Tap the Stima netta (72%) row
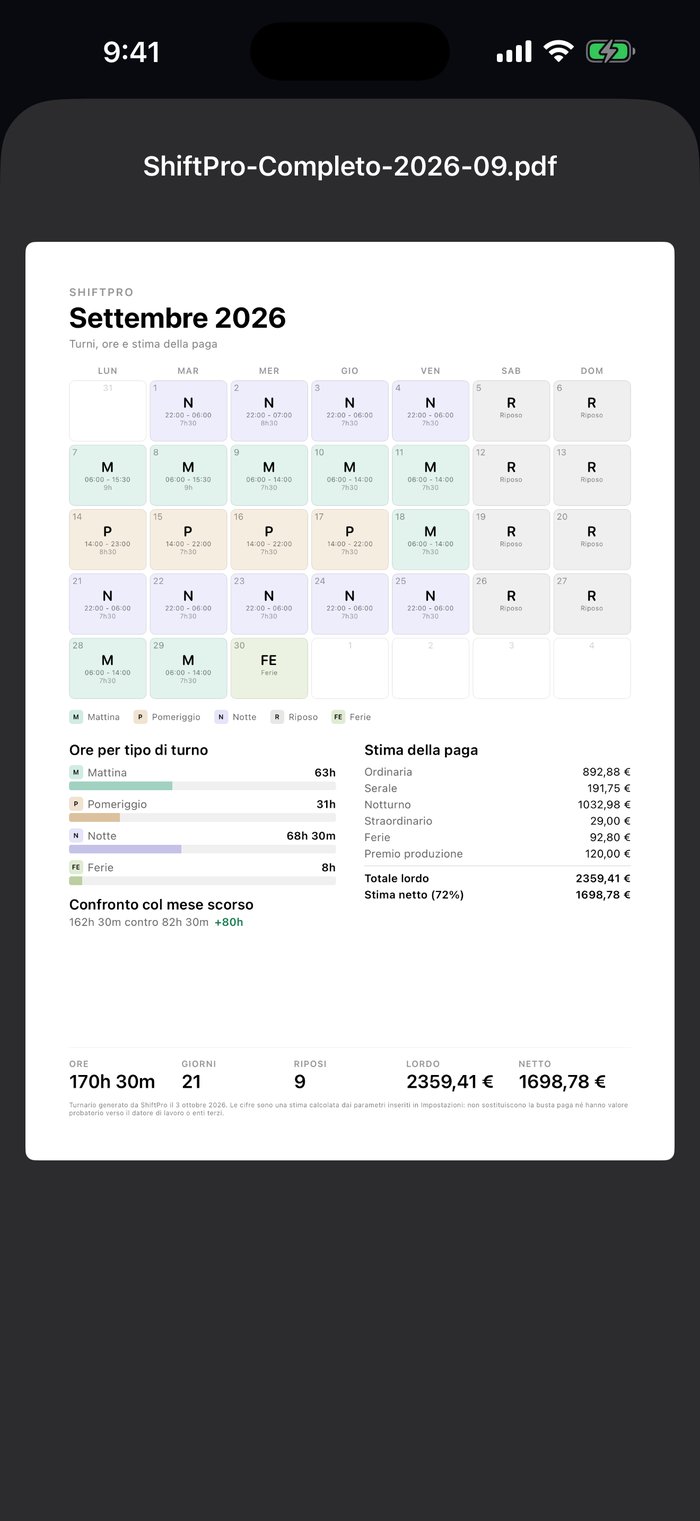The width and height of the screenshot is (700, 1521). click(x=497, y=895)
